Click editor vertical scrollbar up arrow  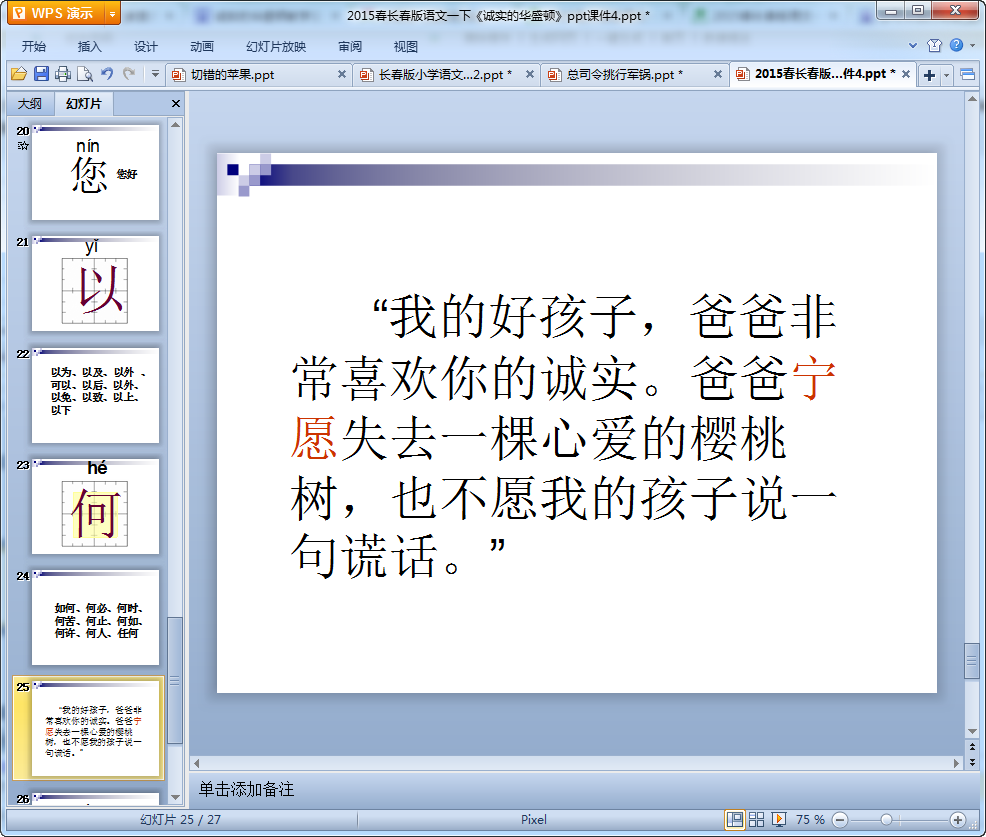click(972, 99)
